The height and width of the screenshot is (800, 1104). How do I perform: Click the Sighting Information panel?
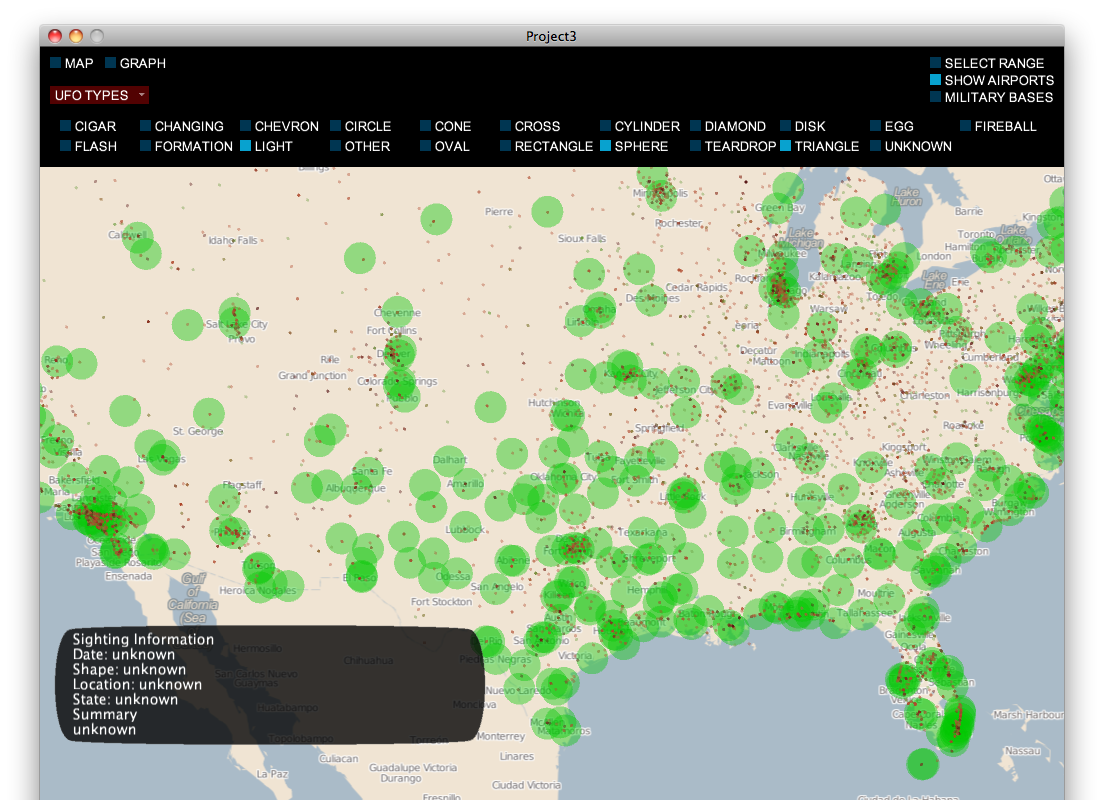click(270, 685)
